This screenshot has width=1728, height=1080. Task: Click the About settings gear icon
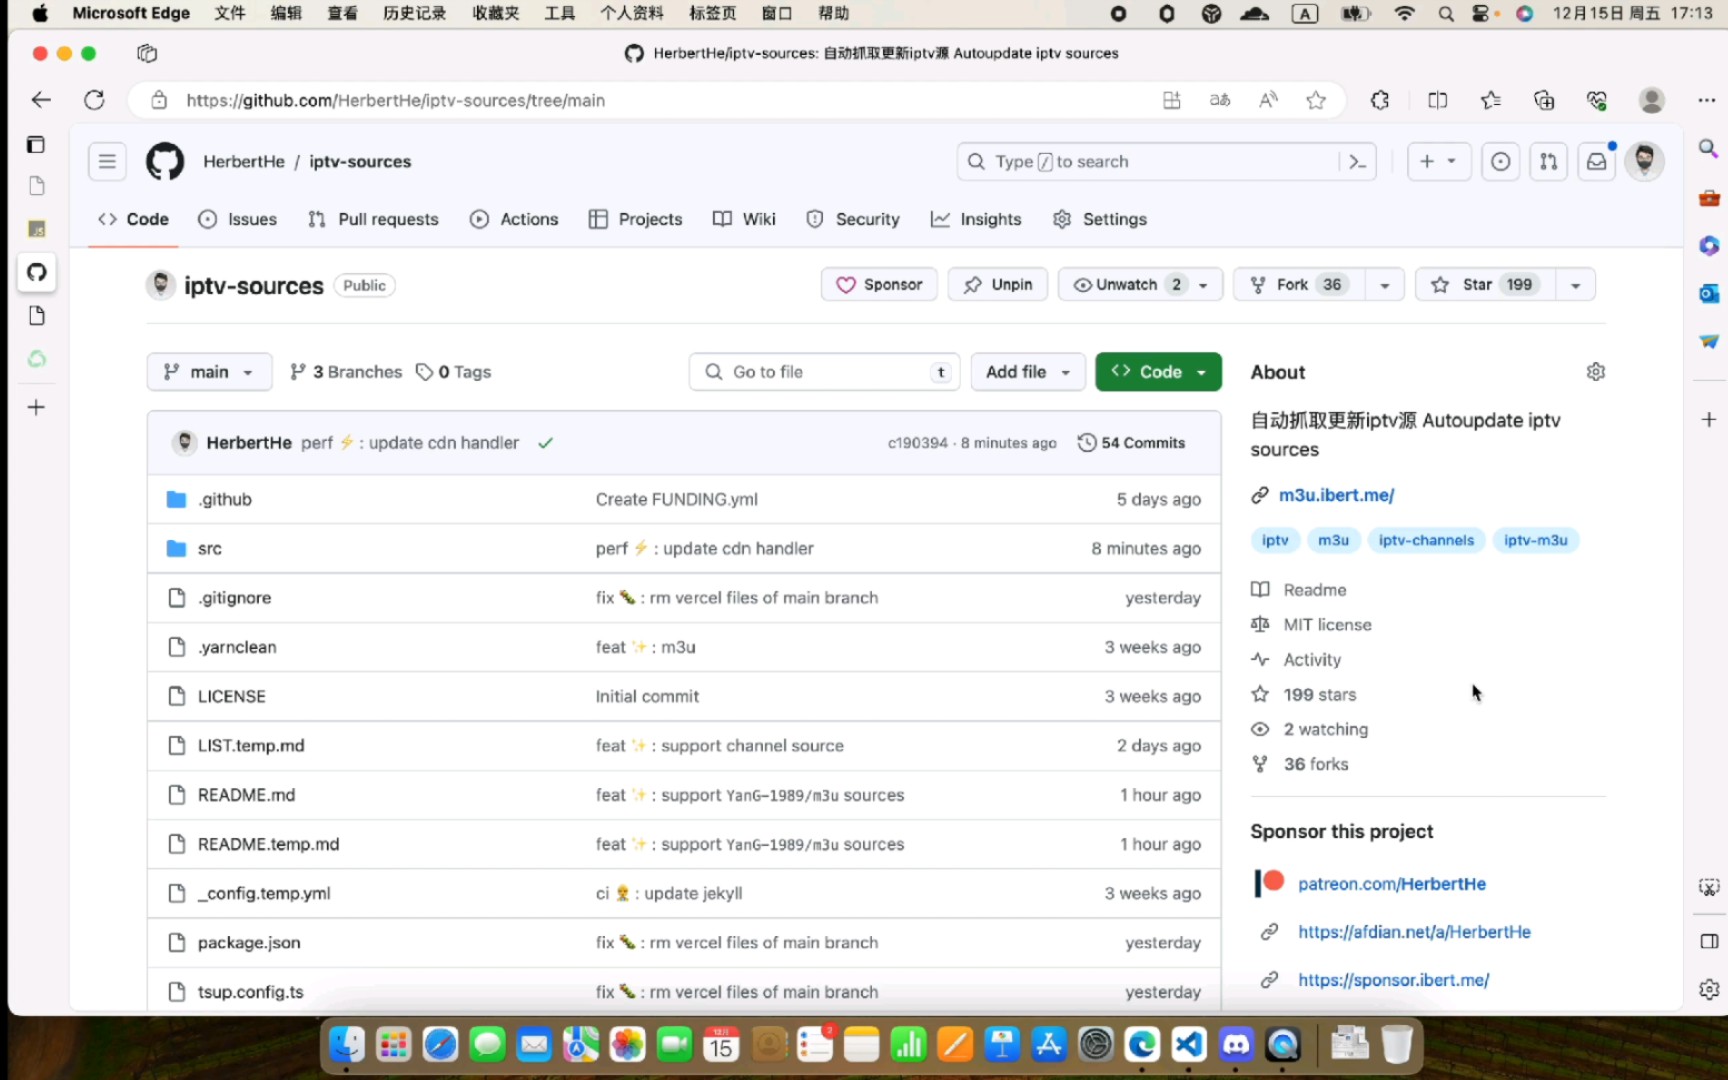[1595, 372]
